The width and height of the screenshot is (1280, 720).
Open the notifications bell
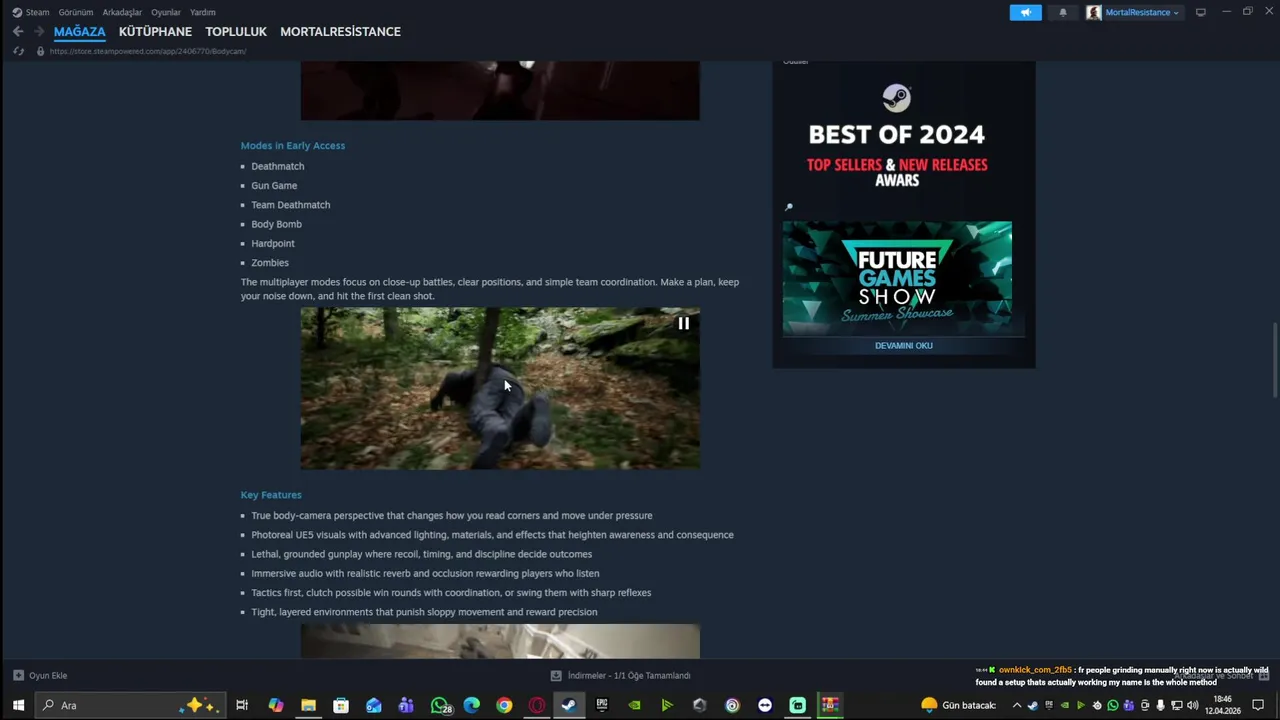click(x=1062, y=12)
